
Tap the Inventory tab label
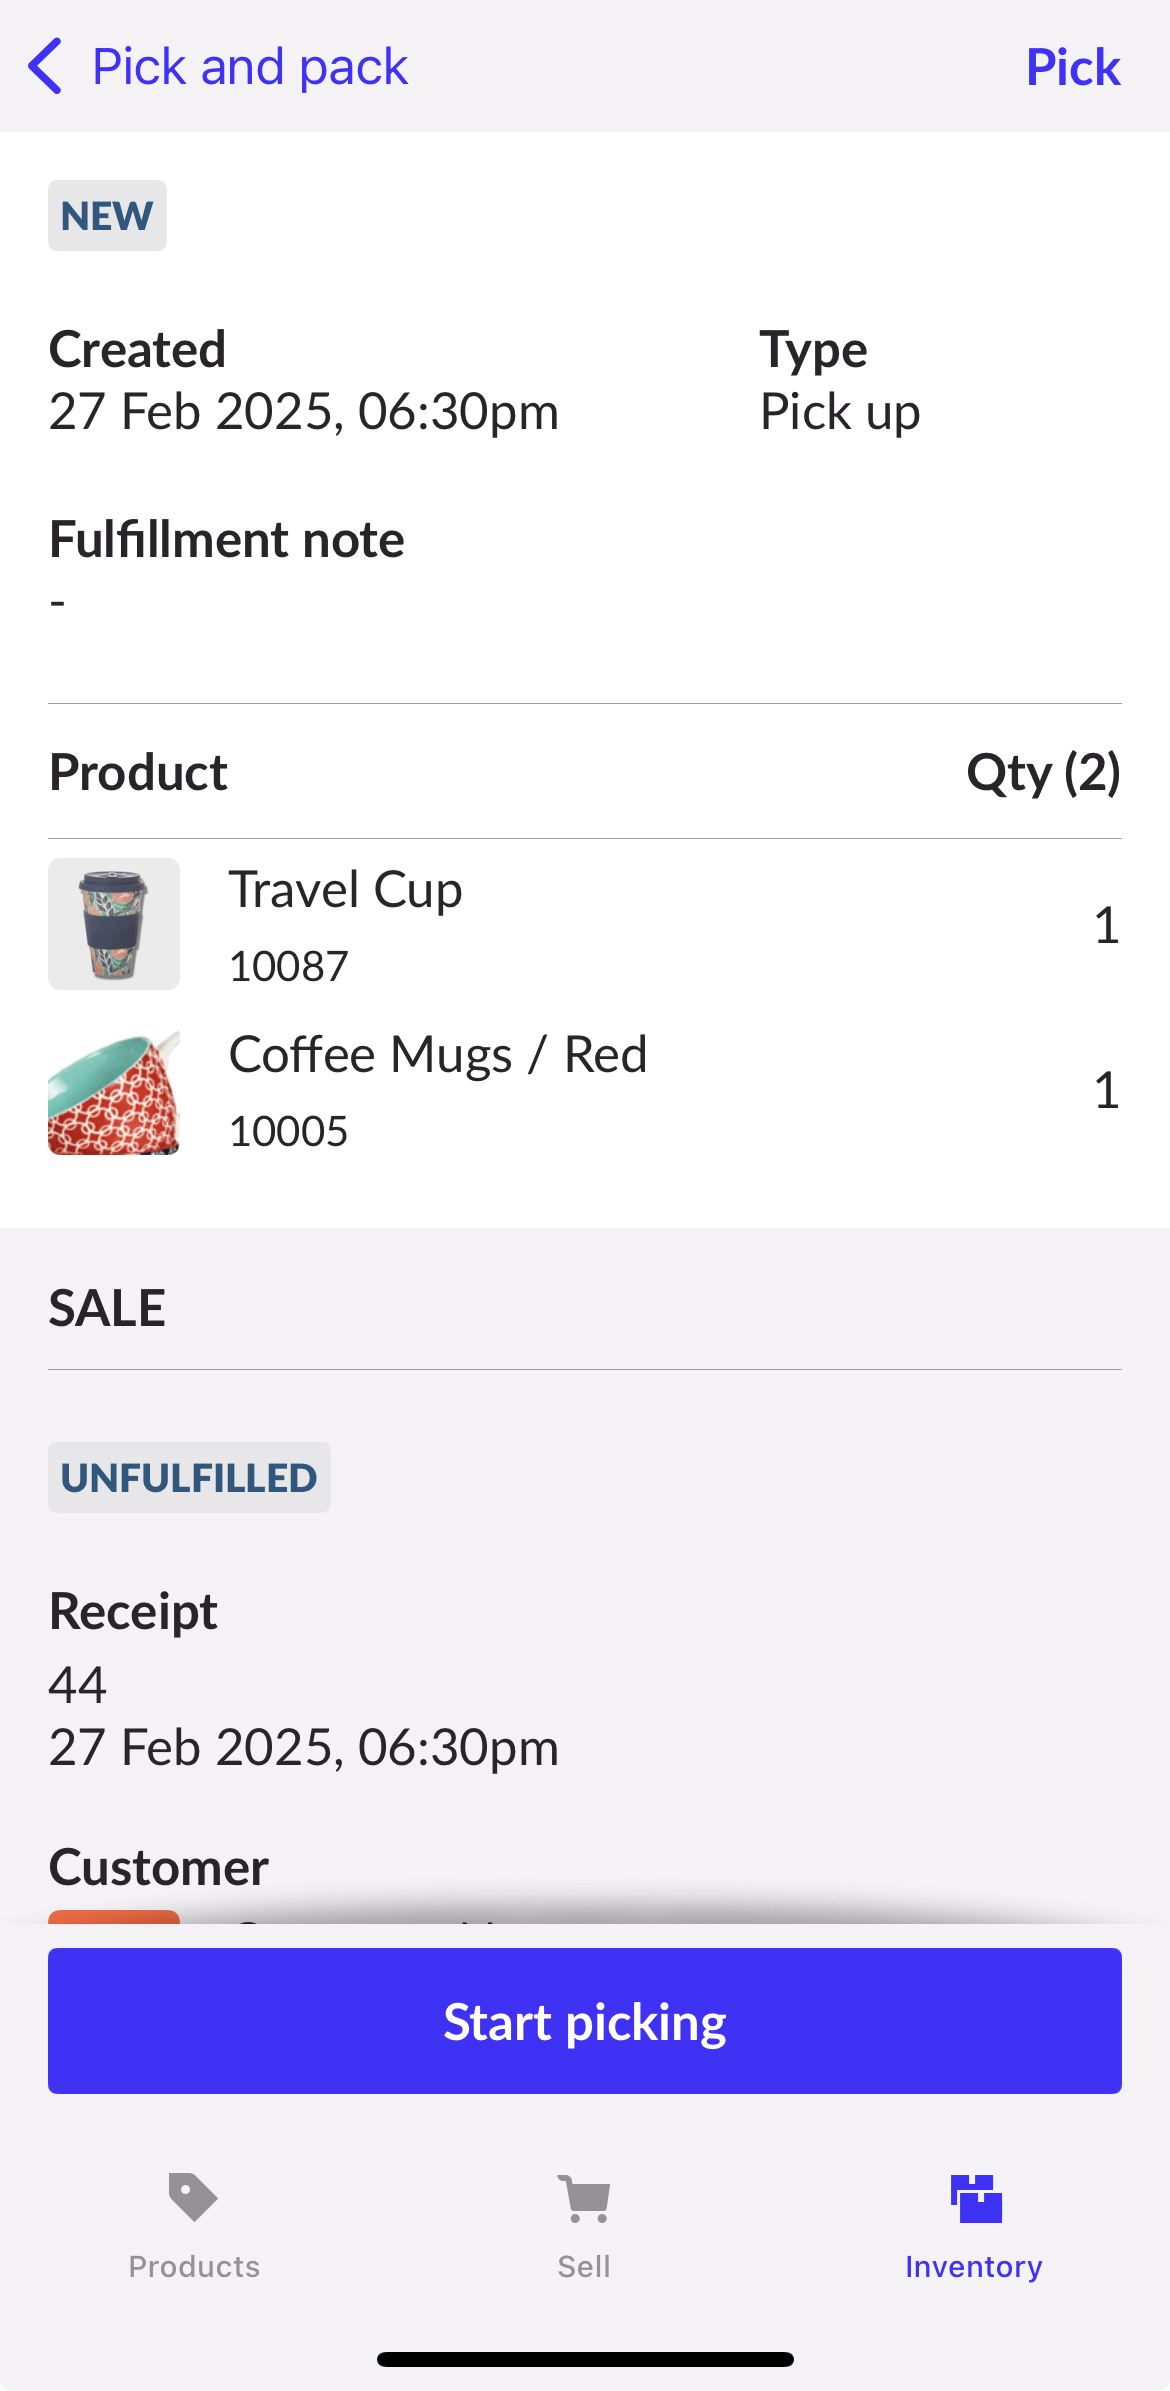(x=974, y=2266)
